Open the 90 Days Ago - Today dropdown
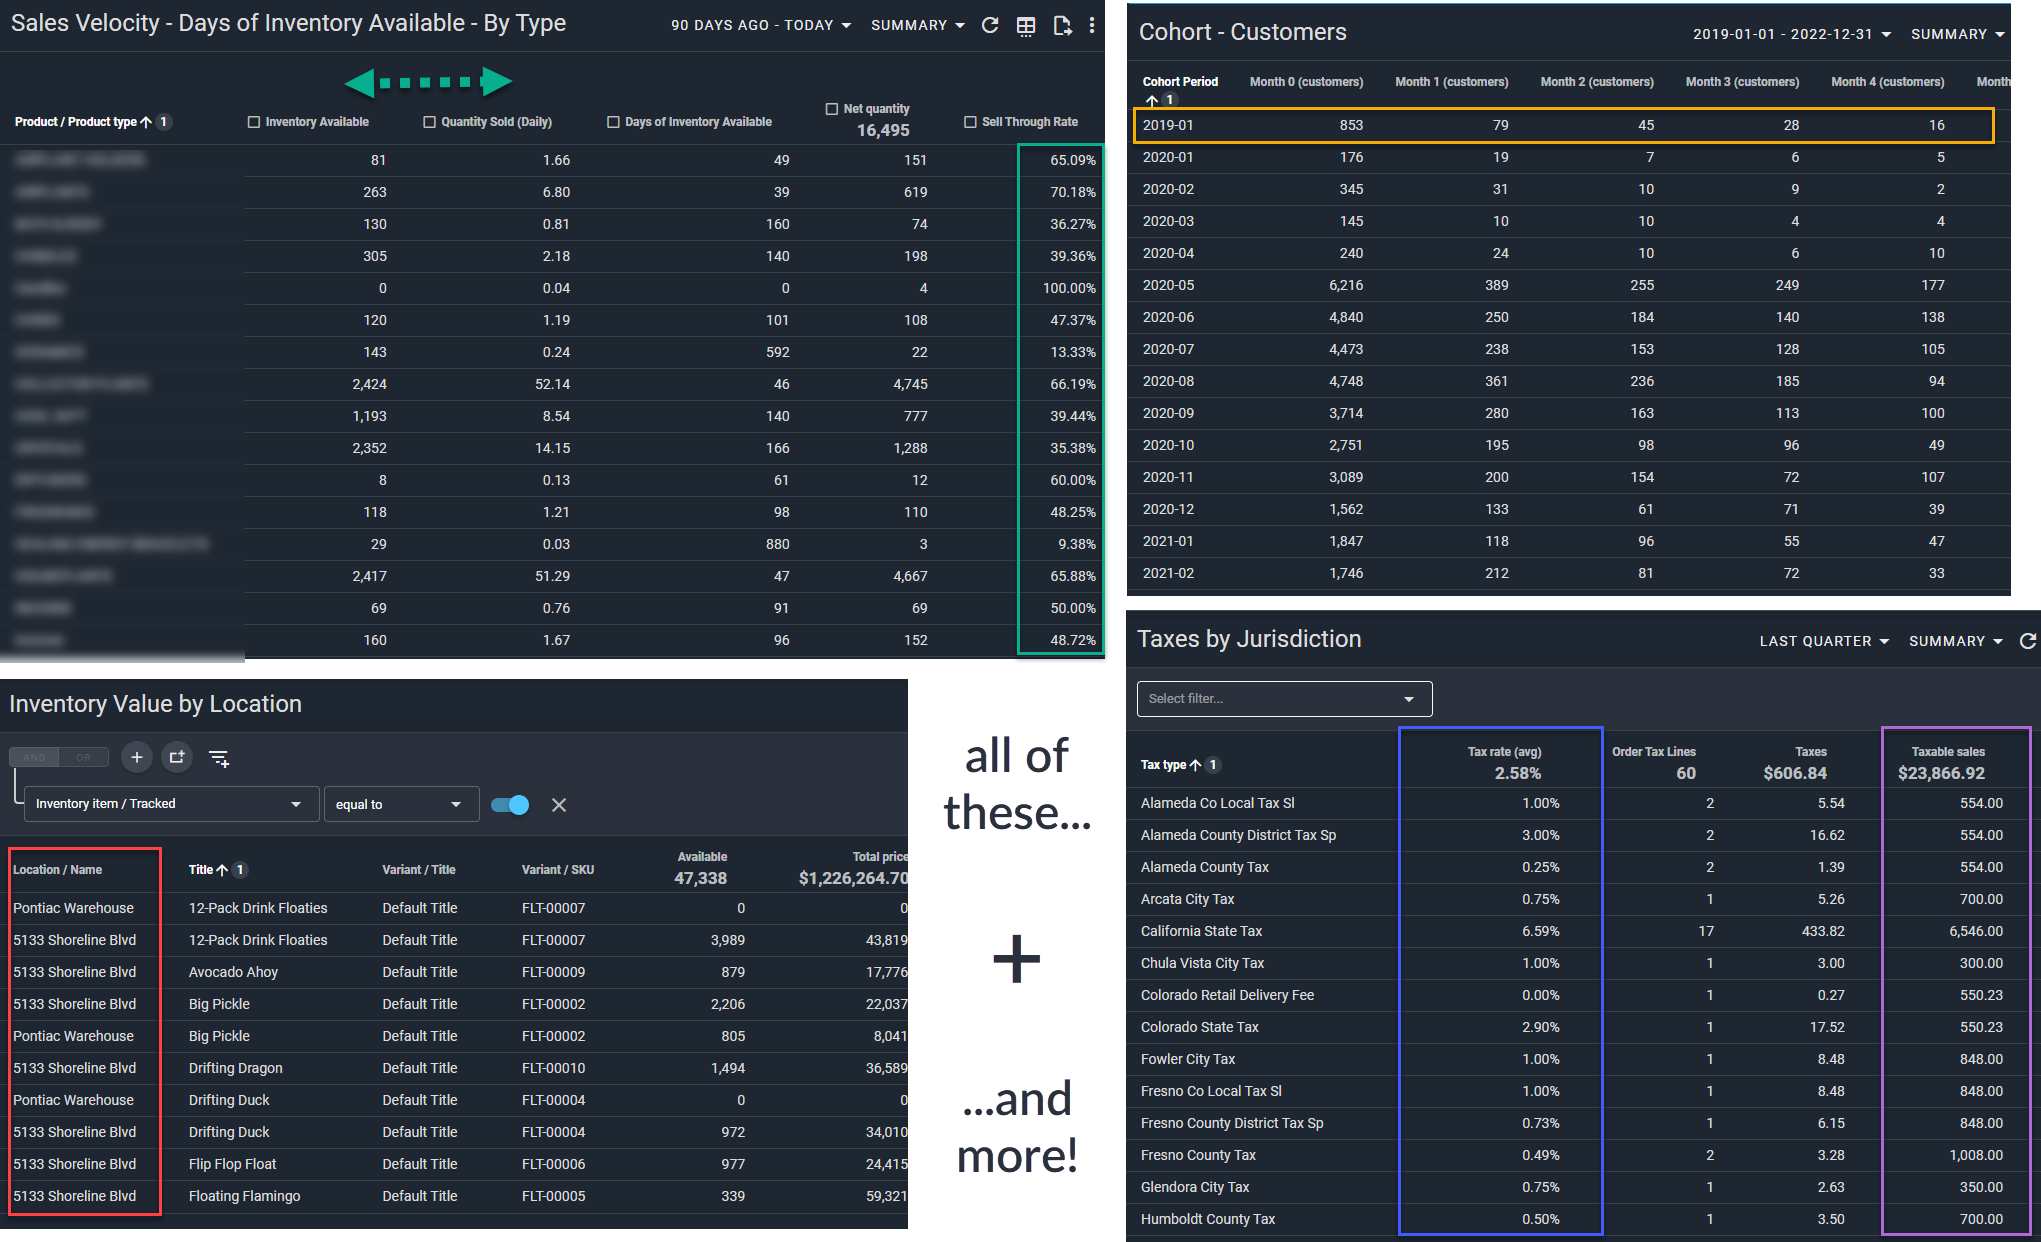Viewport: 2041px width, 1242px height. [761, 25]
